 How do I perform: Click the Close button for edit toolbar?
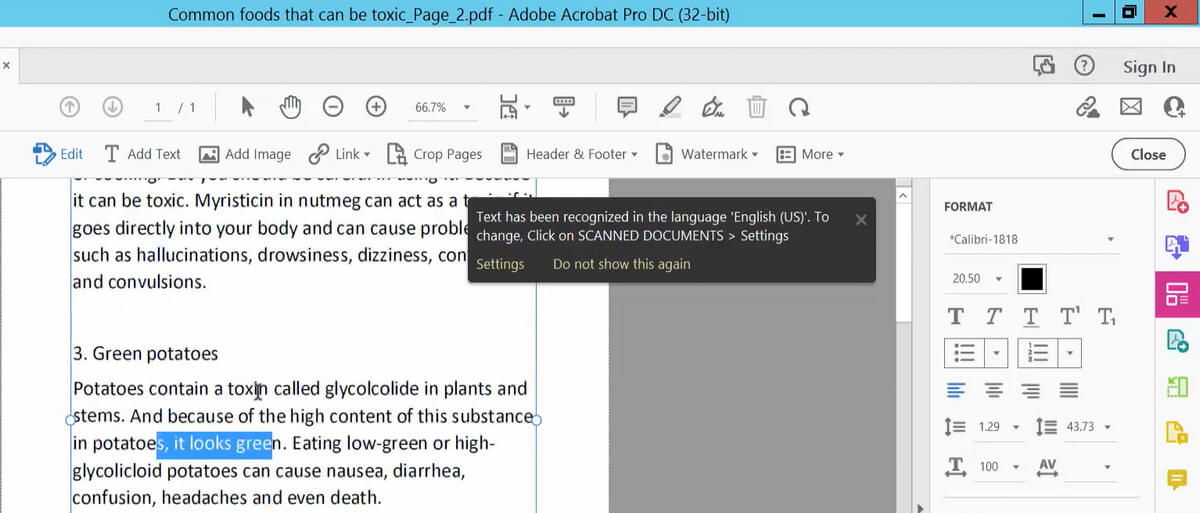coord(1147,154)
